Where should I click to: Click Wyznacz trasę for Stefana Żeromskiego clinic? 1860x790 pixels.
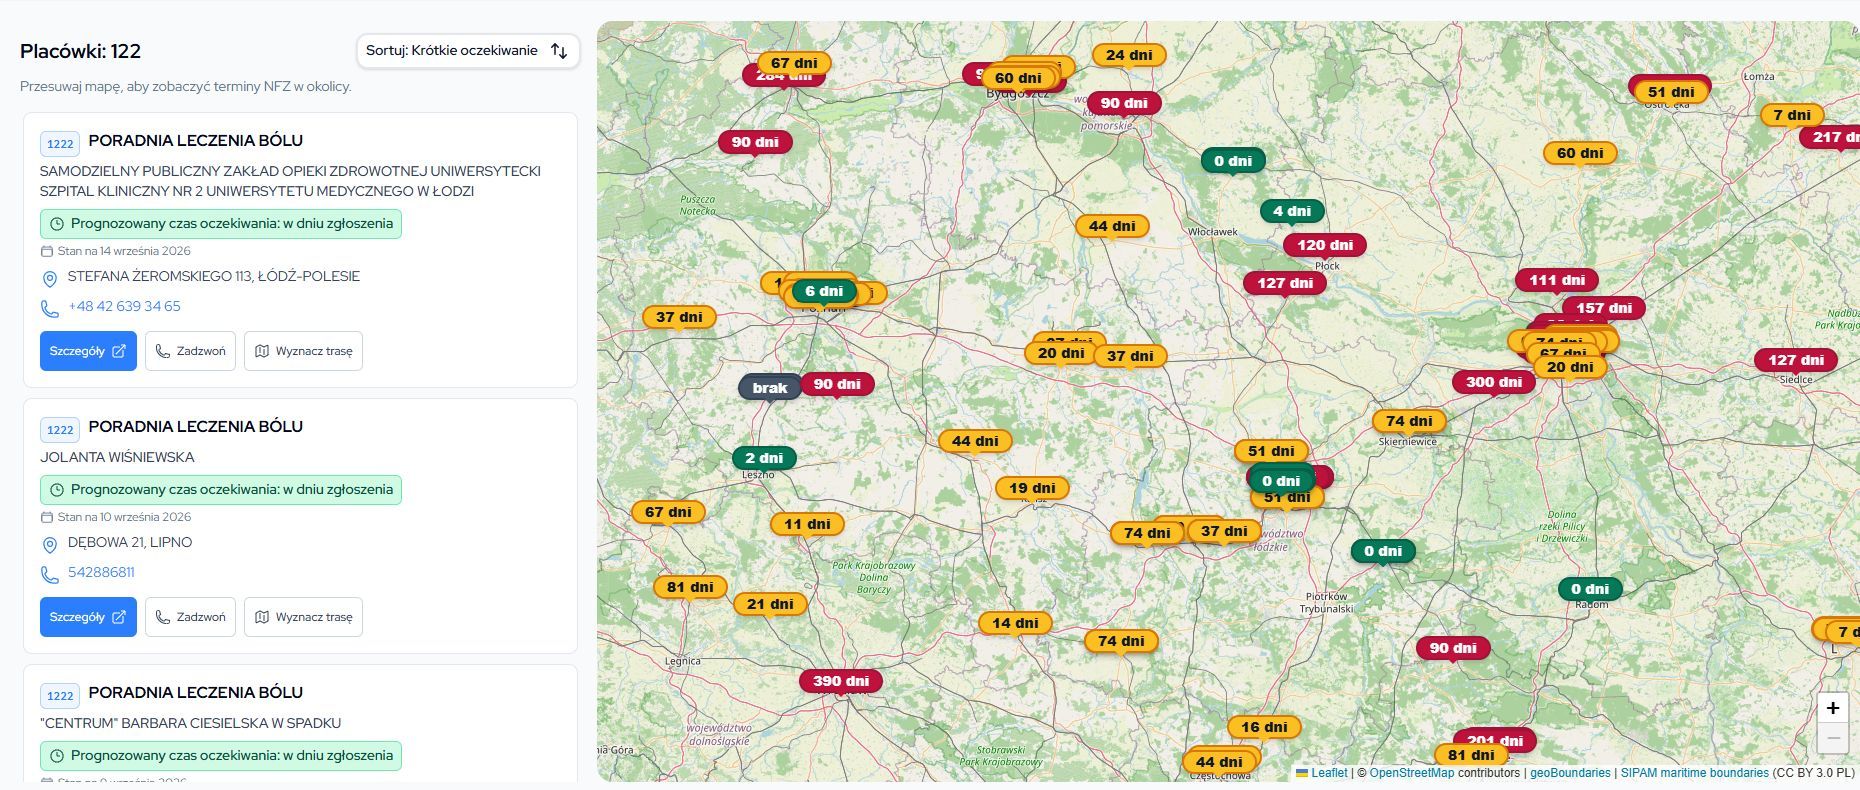point(303,351)
